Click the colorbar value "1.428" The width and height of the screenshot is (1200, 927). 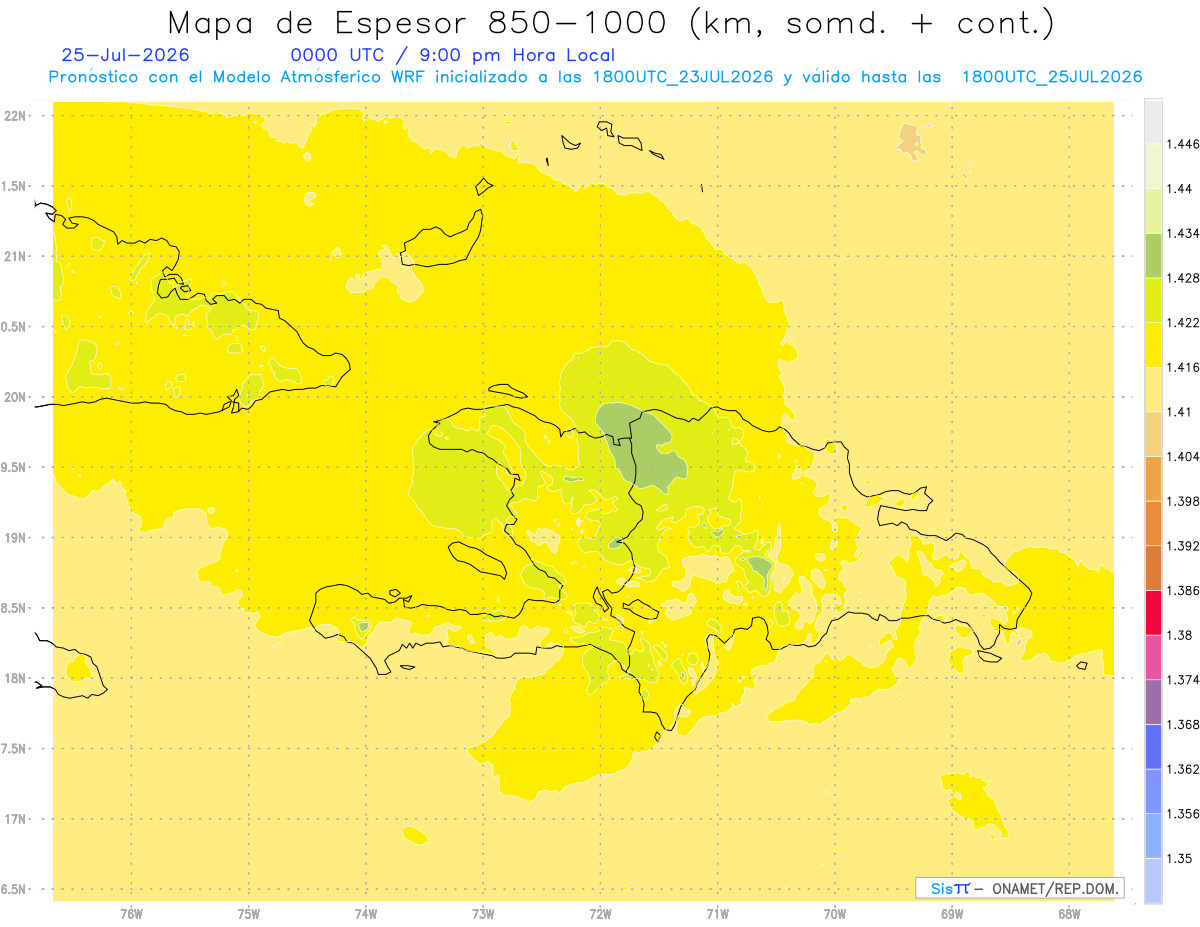pos(1185,278)
